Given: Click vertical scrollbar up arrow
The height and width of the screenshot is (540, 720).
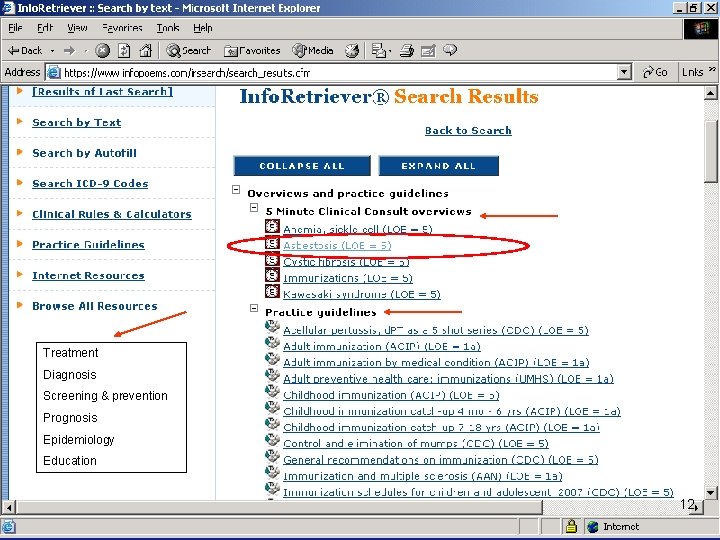Looking at the screenshot, I should (x=710, y=93).
